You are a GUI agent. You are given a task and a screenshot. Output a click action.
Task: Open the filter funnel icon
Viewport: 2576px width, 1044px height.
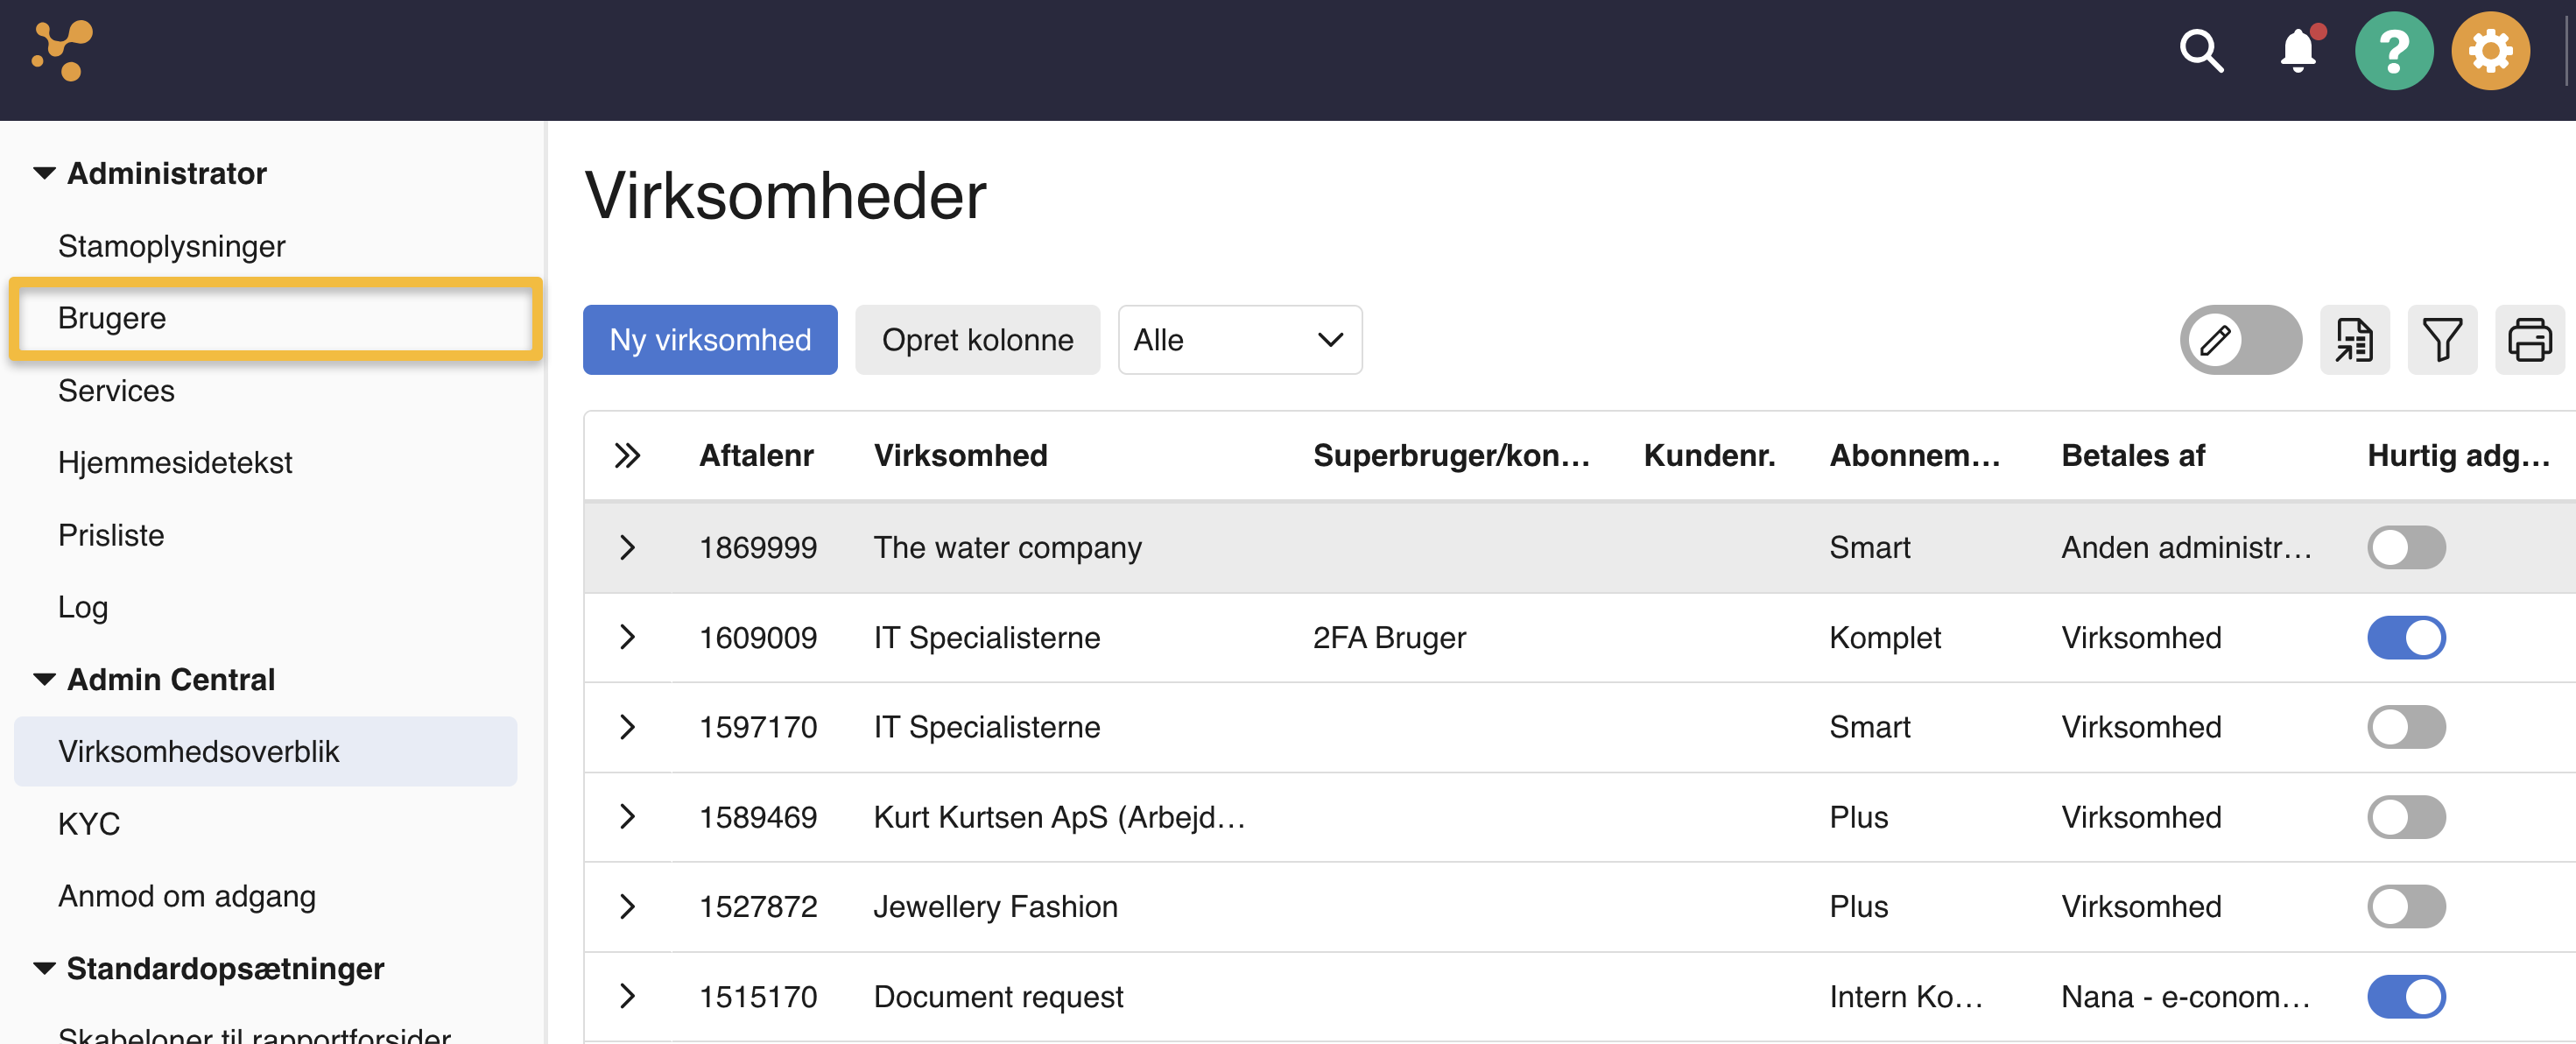(x=2441, y=340)
